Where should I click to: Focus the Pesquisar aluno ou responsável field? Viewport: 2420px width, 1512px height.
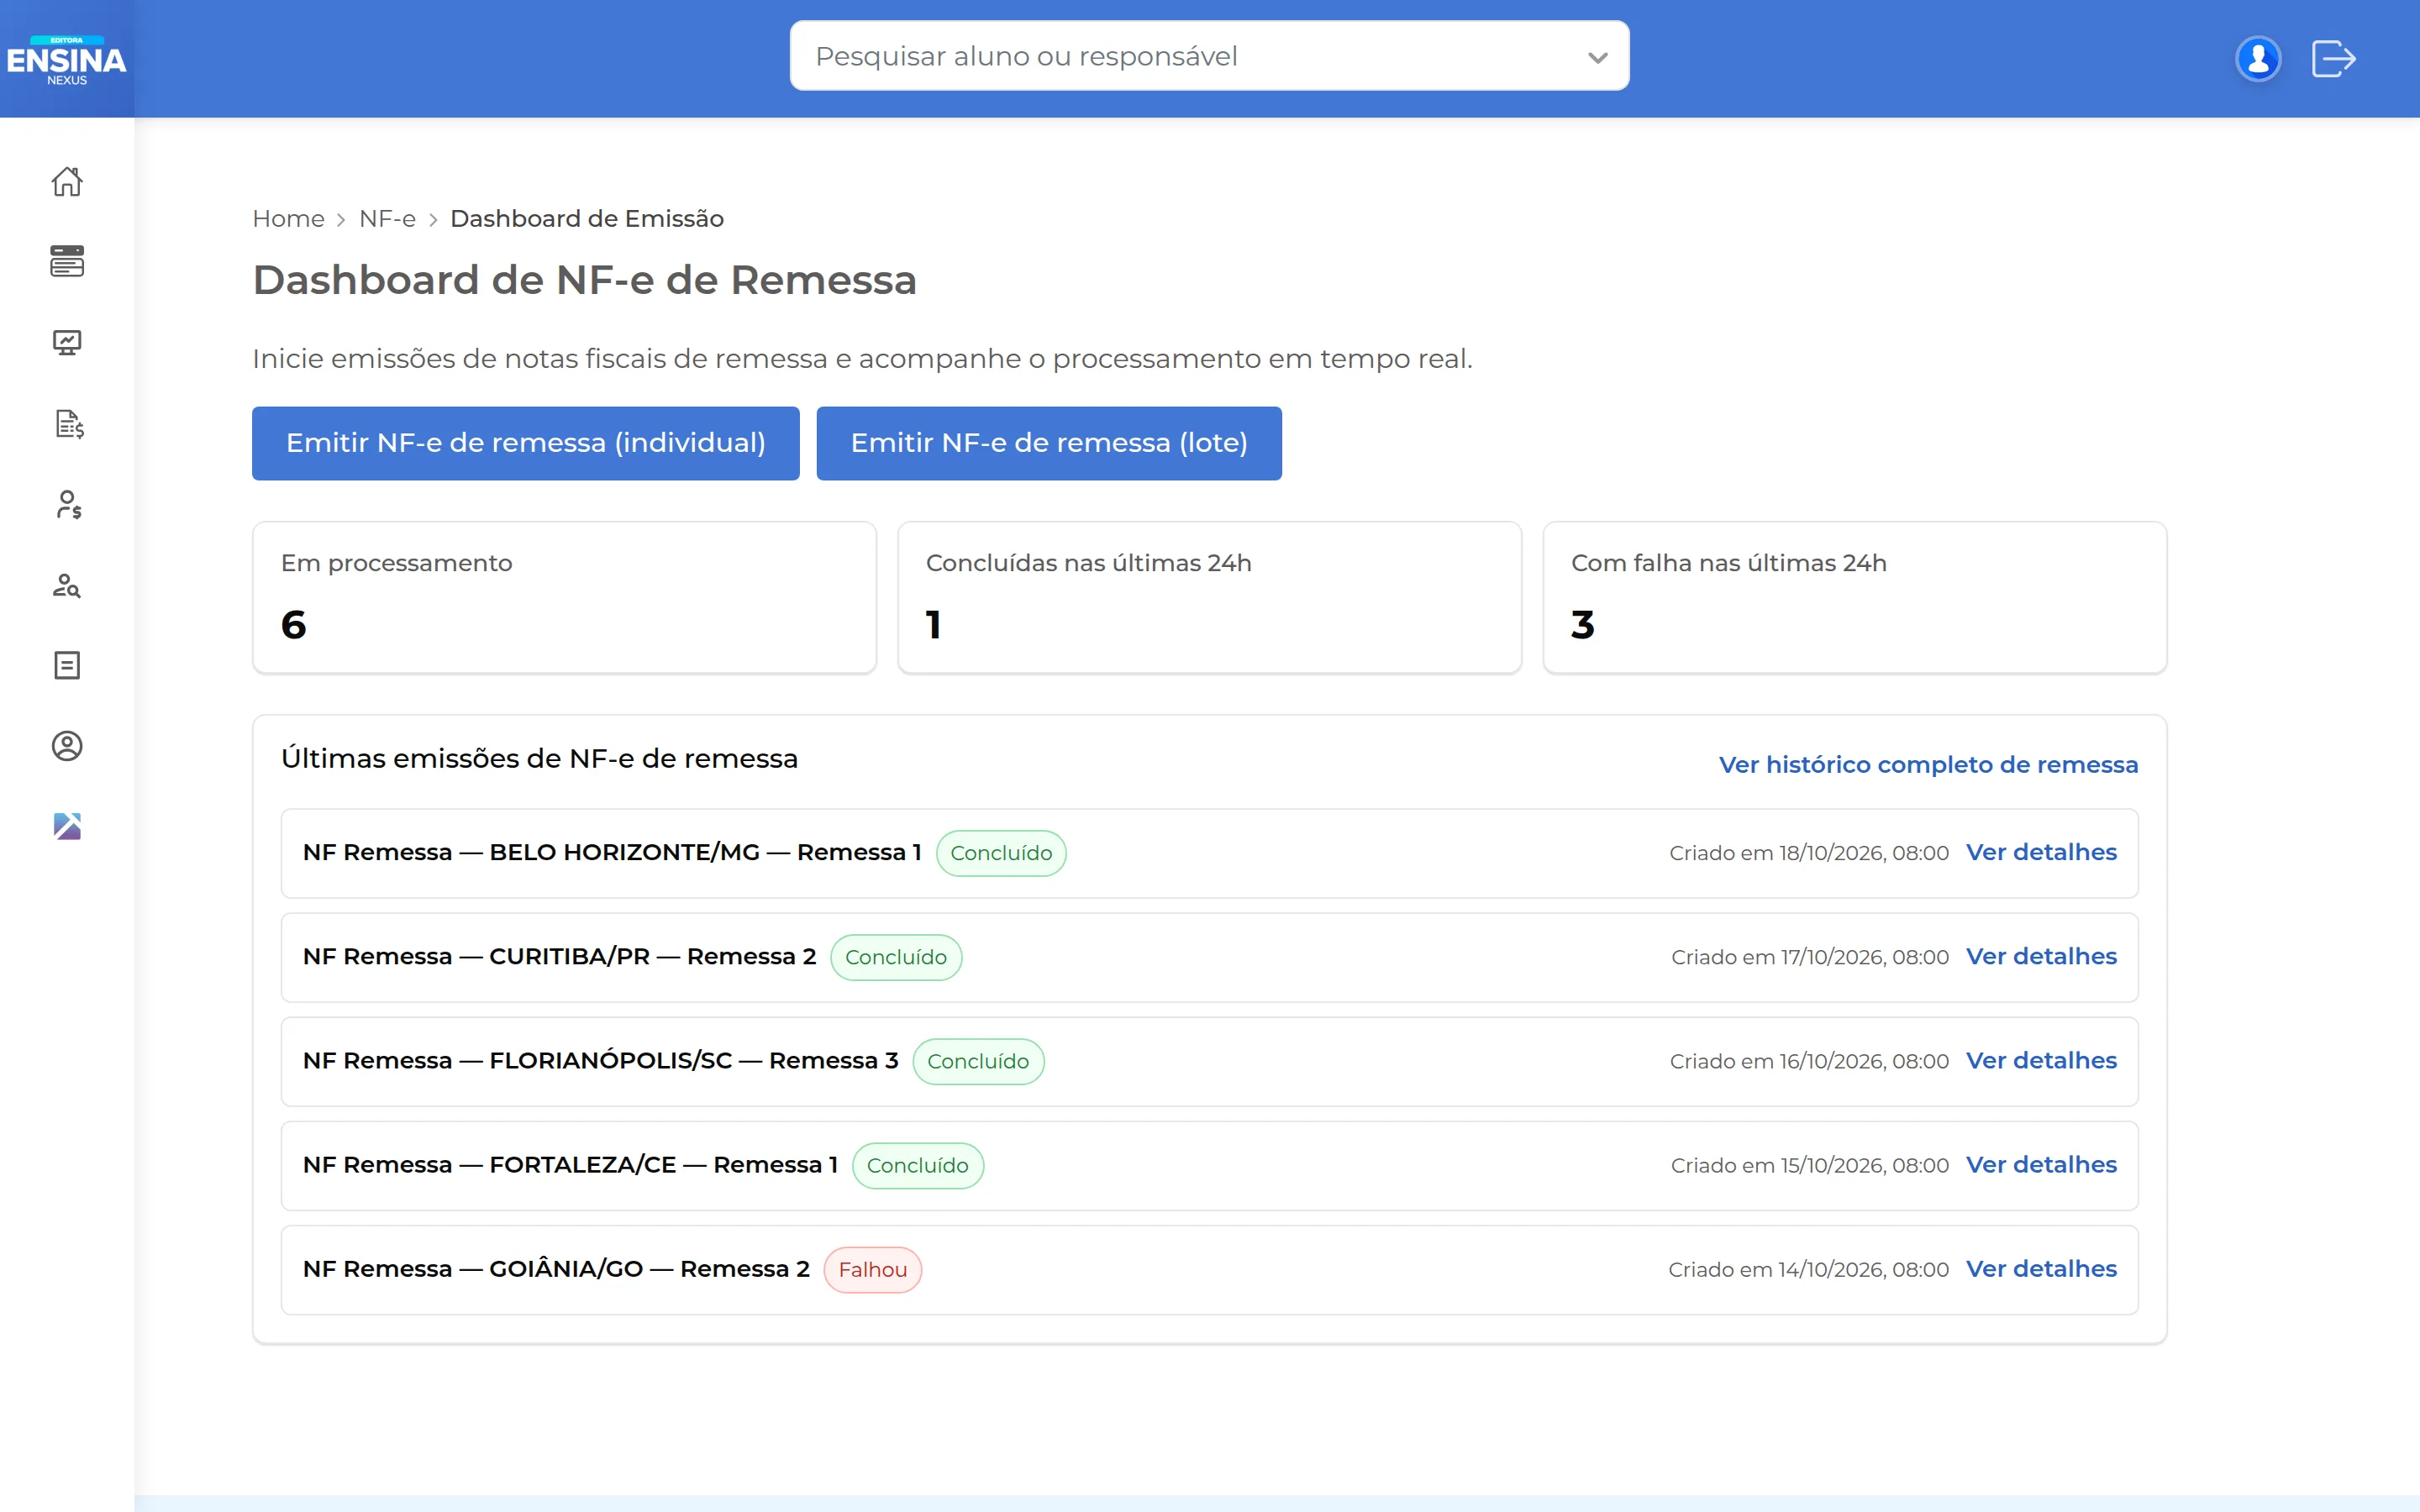pos(1209,56)
